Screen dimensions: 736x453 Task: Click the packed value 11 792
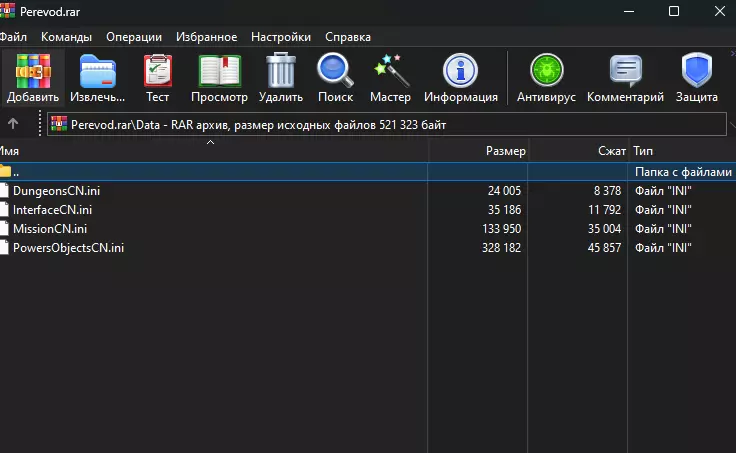click(604, 210)
